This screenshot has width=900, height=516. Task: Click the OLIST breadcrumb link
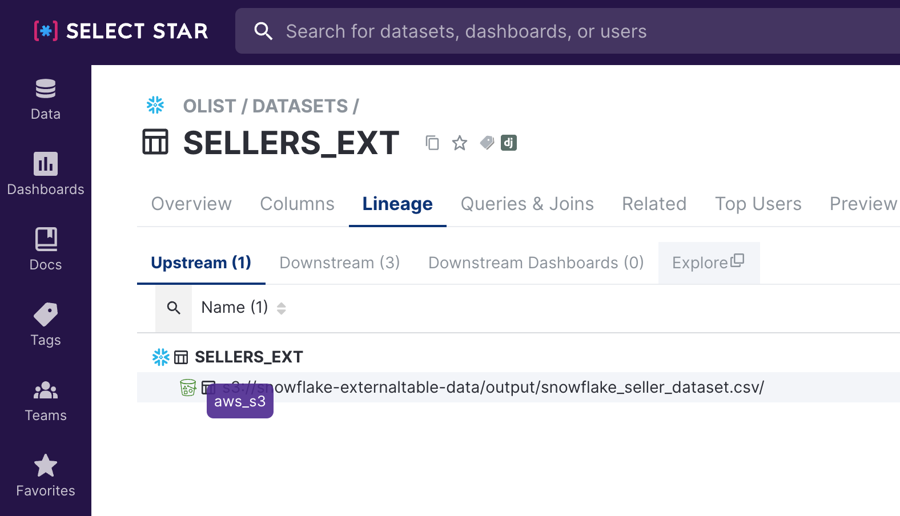[x=211, y=106]
